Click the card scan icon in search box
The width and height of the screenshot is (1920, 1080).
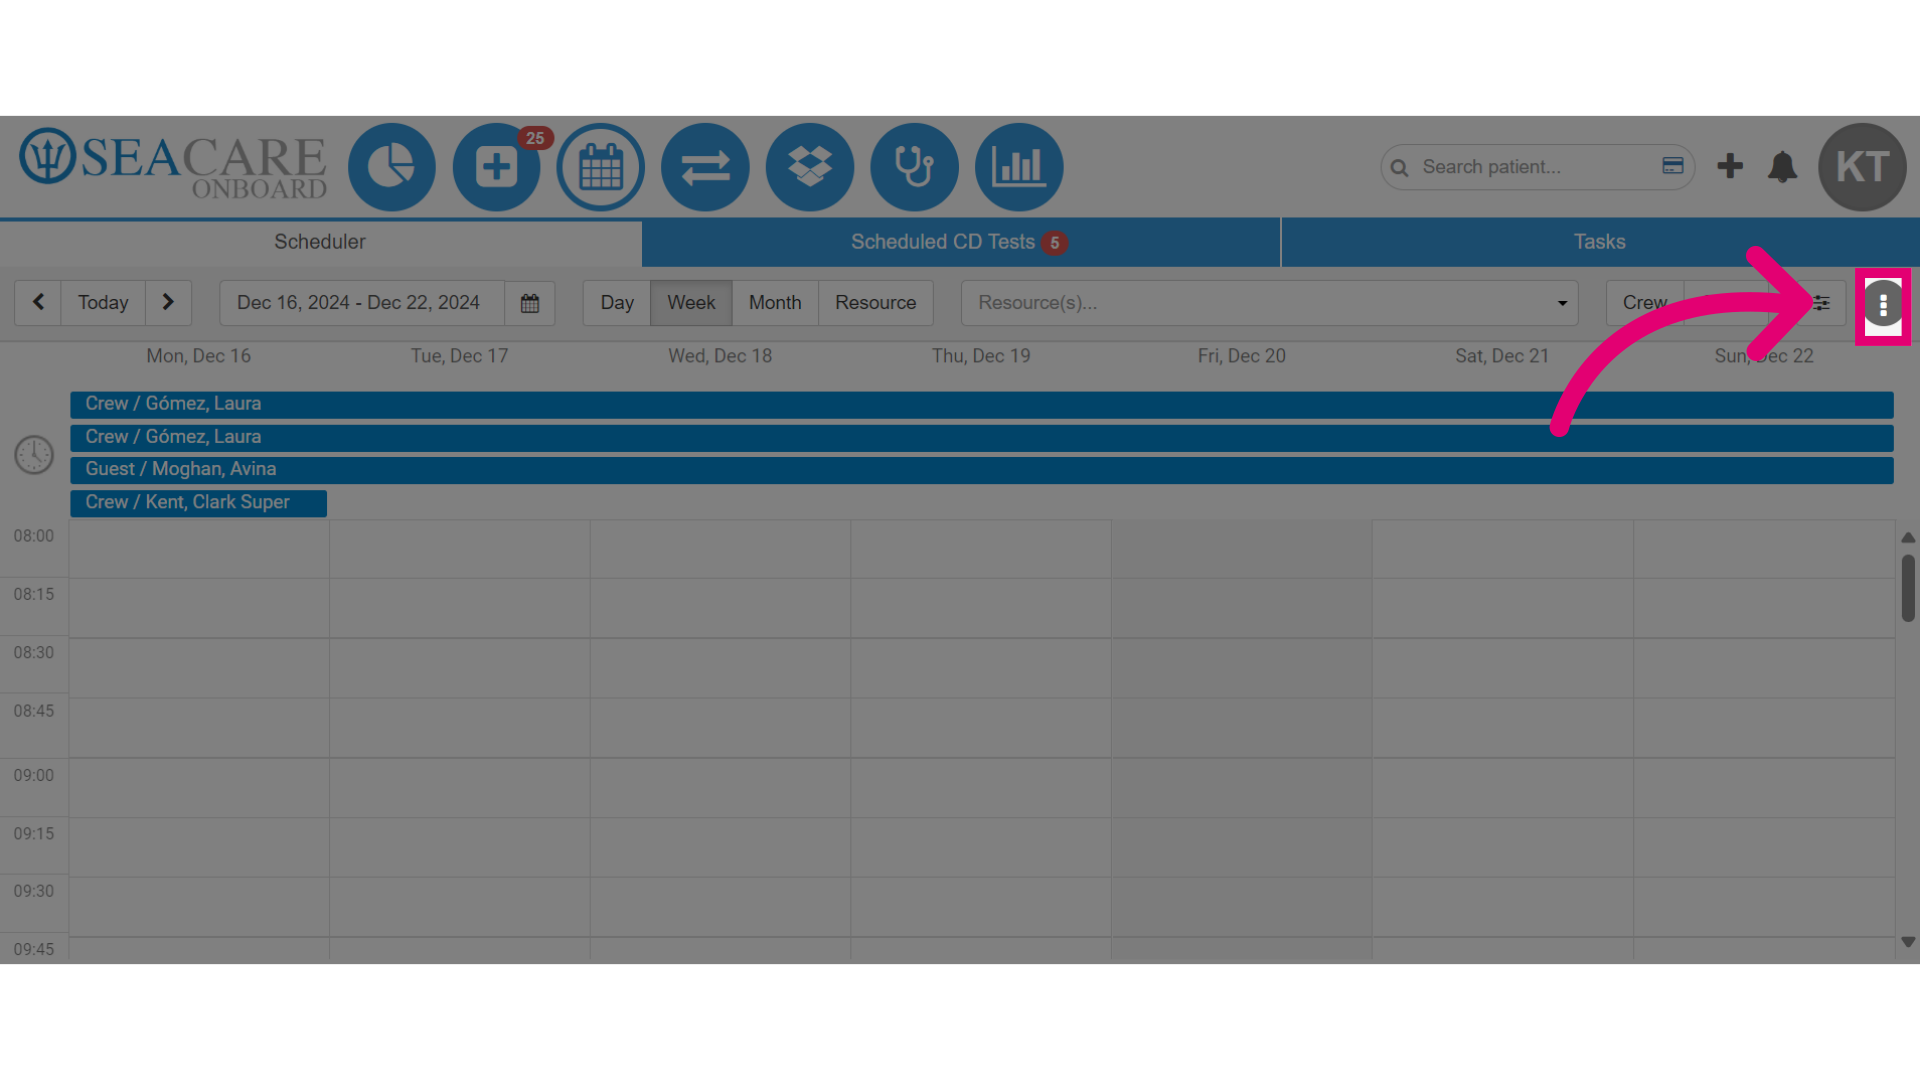(x=1673, y=166)
